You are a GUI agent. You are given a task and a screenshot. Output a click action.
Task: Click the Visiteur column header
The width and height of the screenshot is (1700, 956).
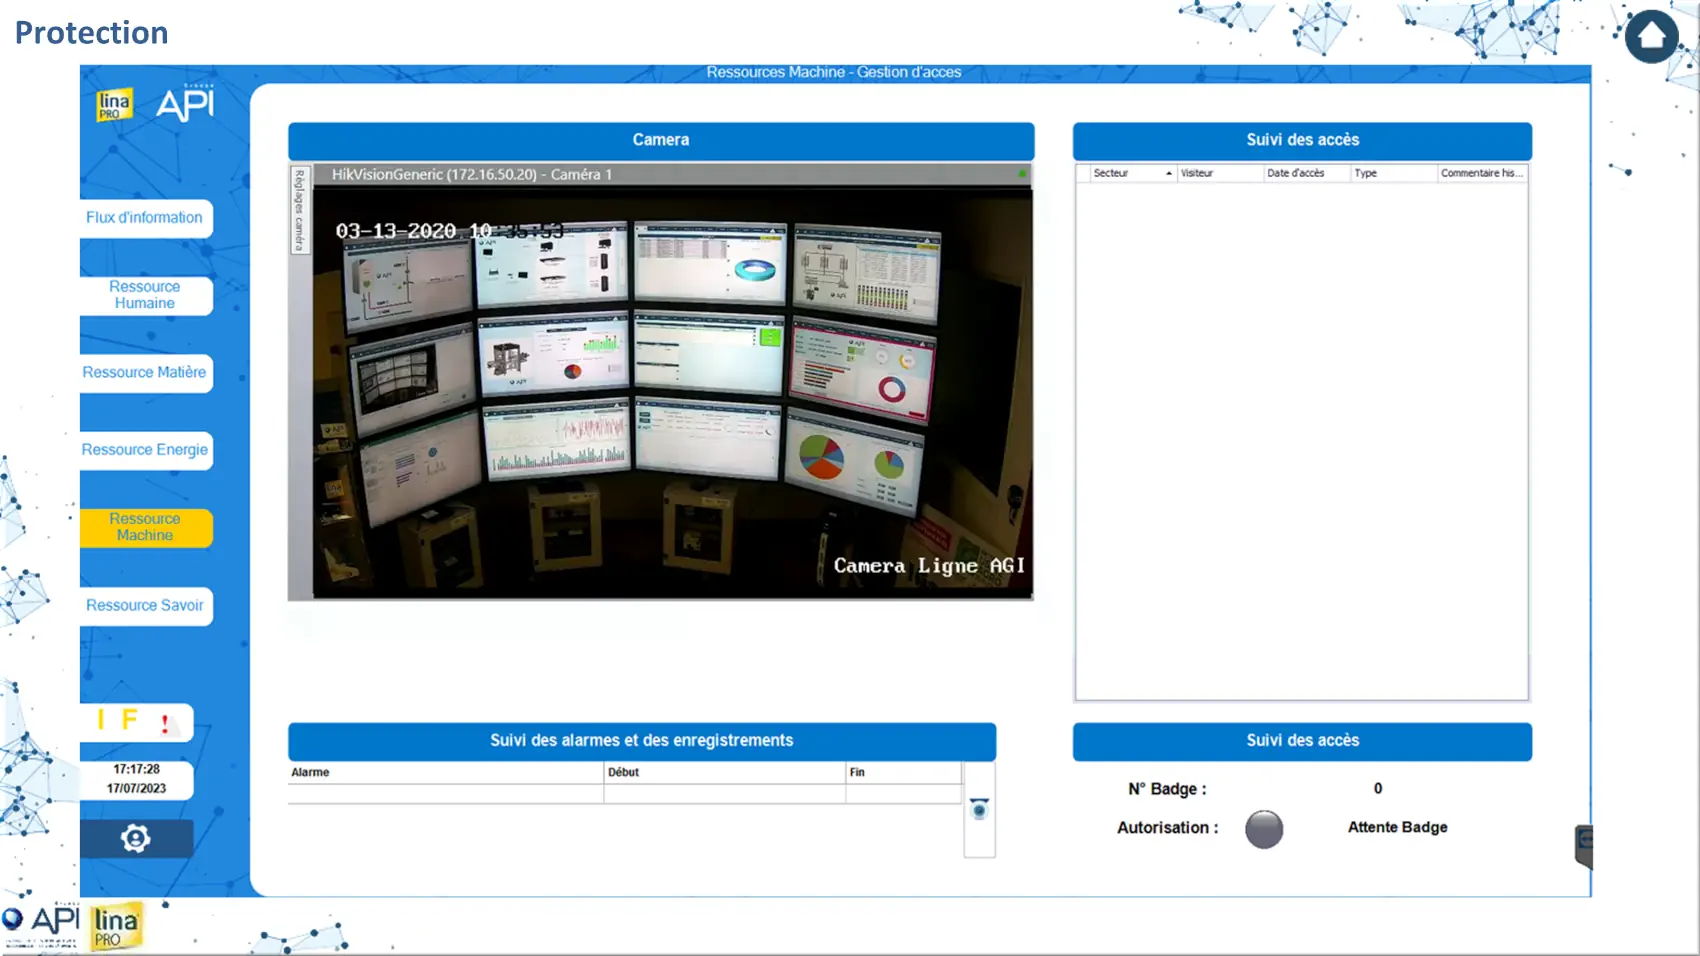coord(1197,174)
